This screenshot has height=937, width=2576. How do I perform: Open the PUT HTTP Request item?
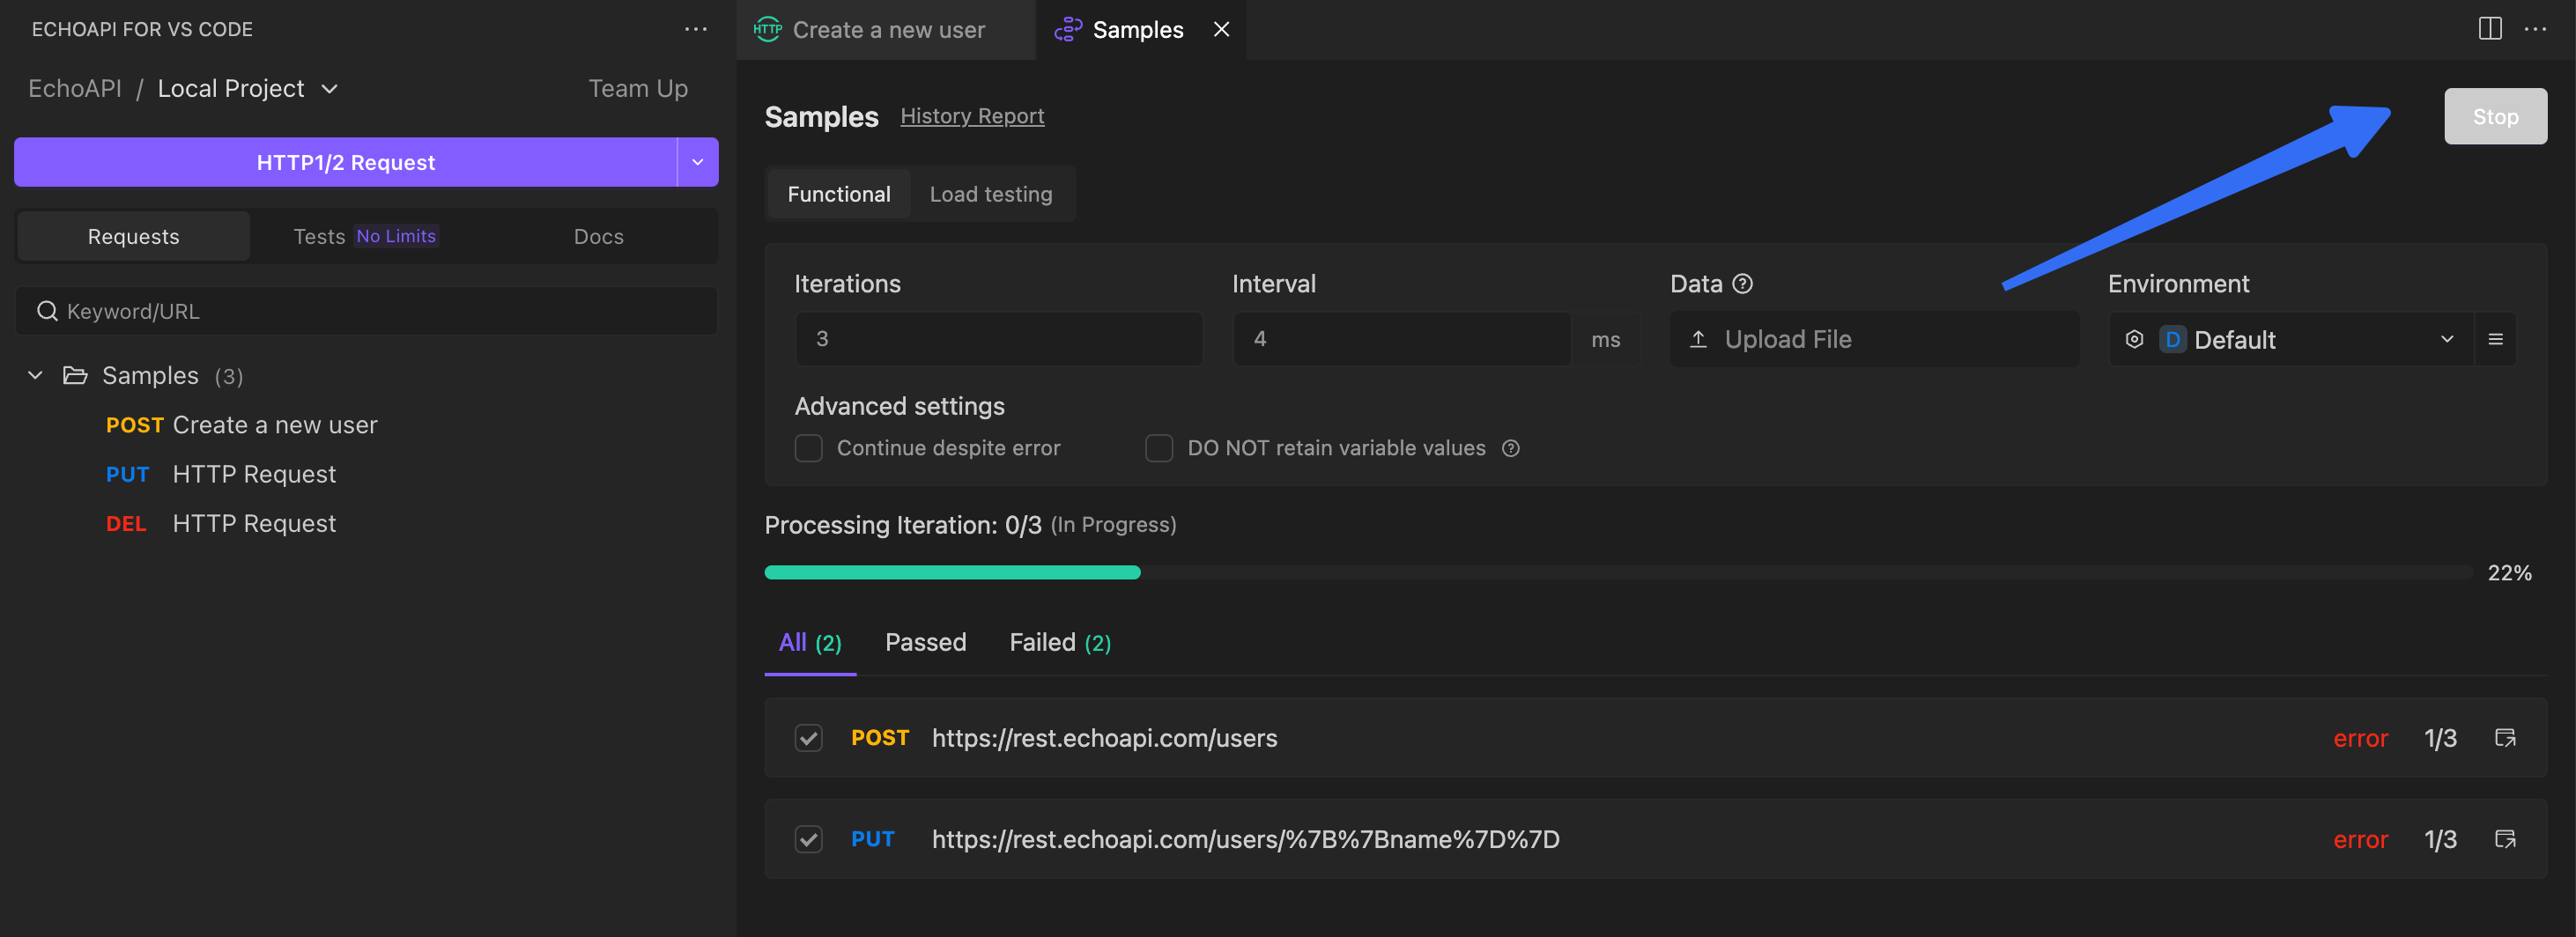[x=221, y=474]
